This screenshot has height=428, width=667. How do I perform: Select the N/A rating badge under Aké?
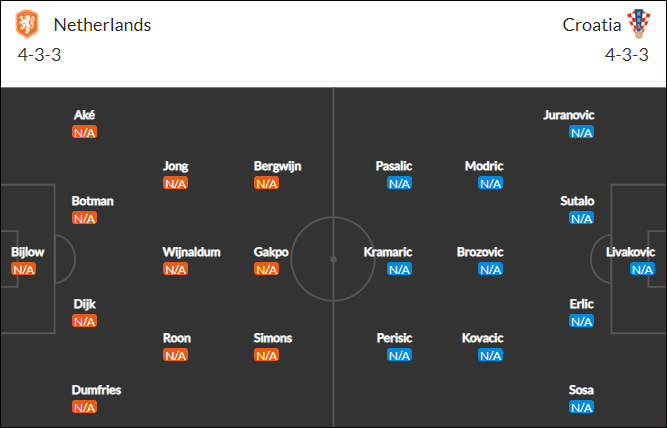pos(84,132)
